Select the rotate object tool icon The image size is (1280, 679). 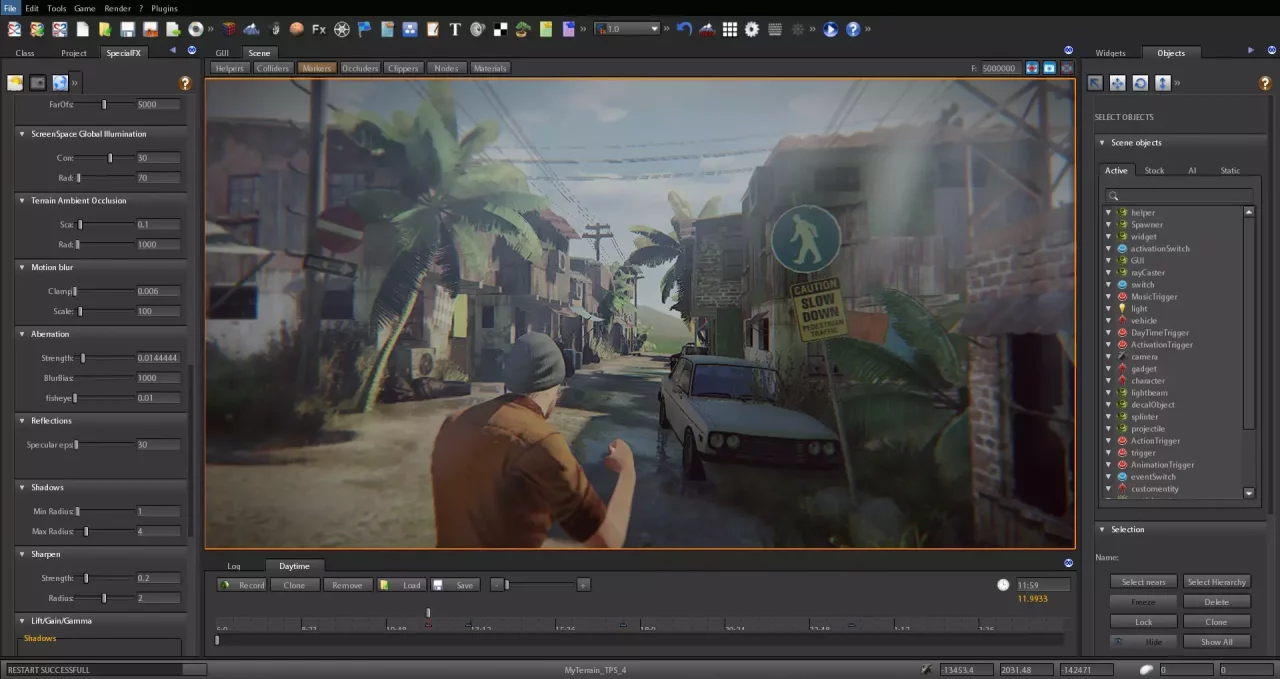click(x=1140, y=83)
